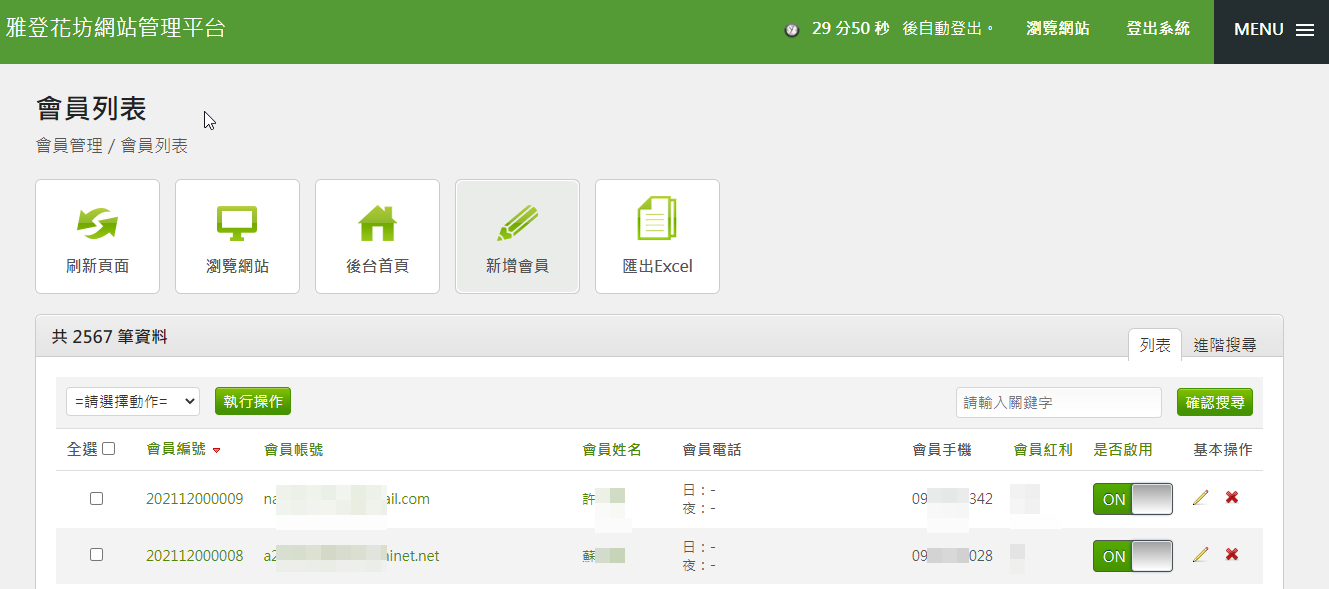Click the hamburger MENU icon
This screenshot has height=589, width=1329.
pyautogui.click(x=1304, y=30)
